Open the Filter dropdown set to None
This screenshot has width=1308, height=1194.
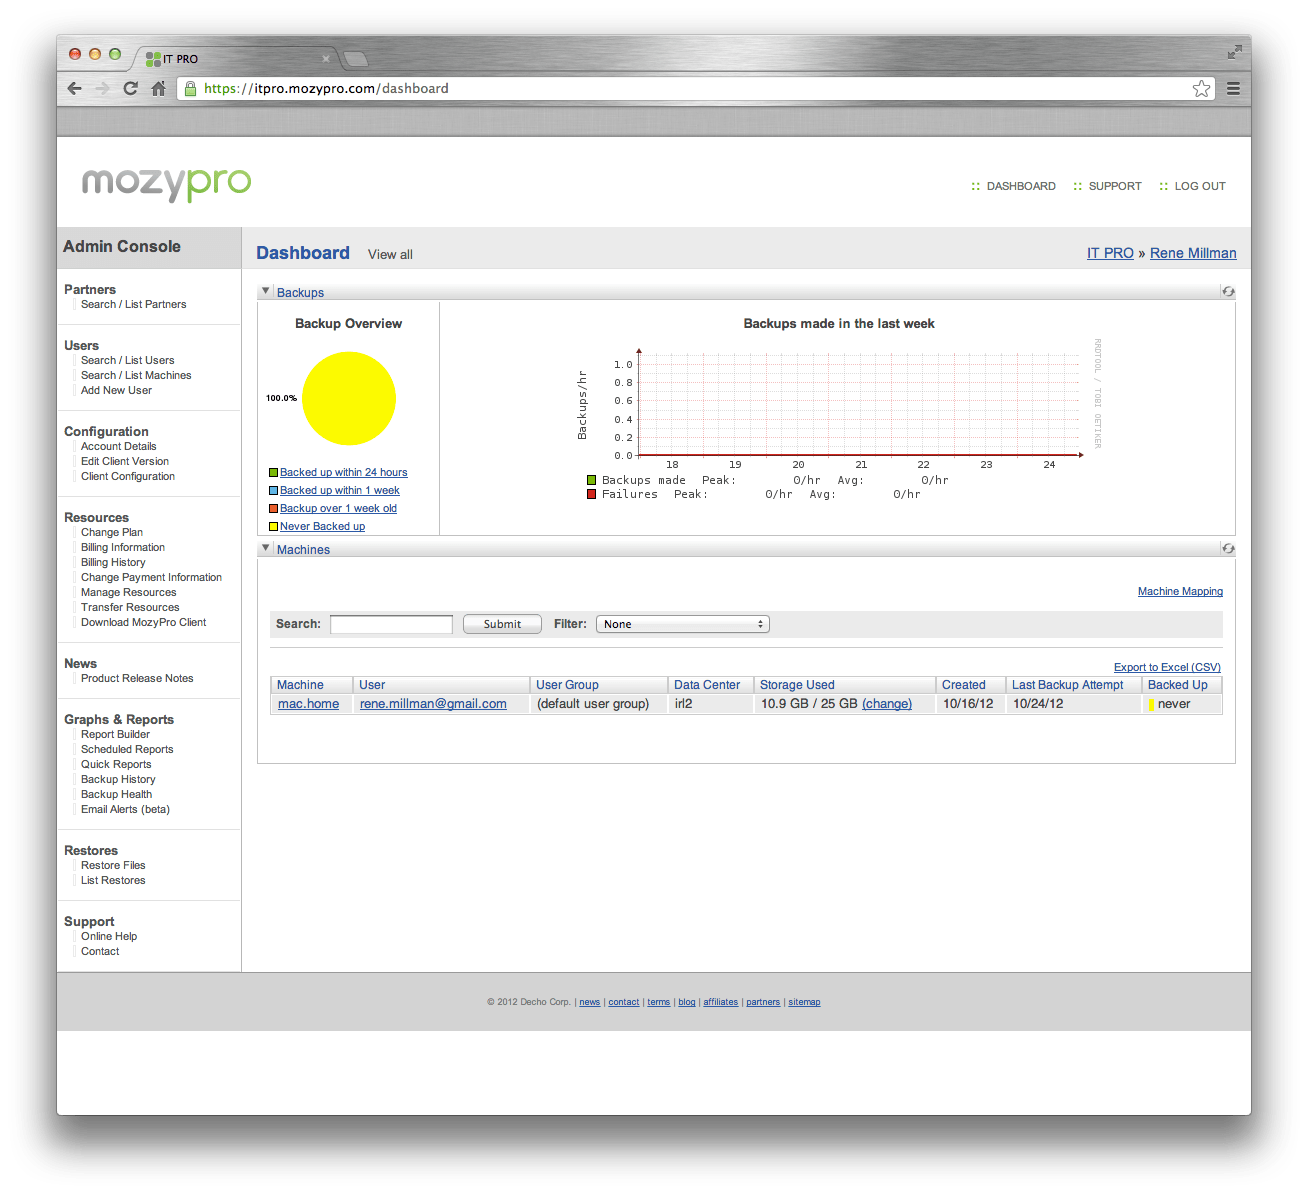pos(683,624)
